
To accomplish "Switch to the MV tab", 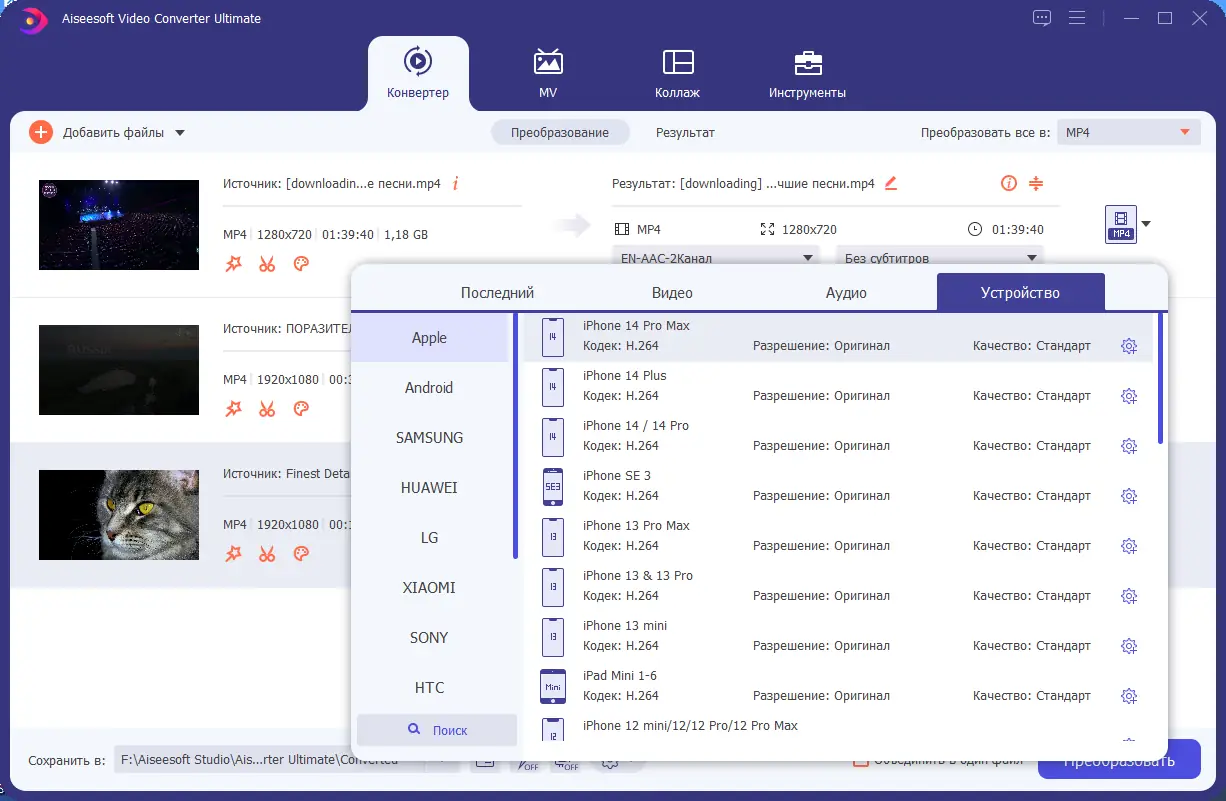I will tap(547, 73).
